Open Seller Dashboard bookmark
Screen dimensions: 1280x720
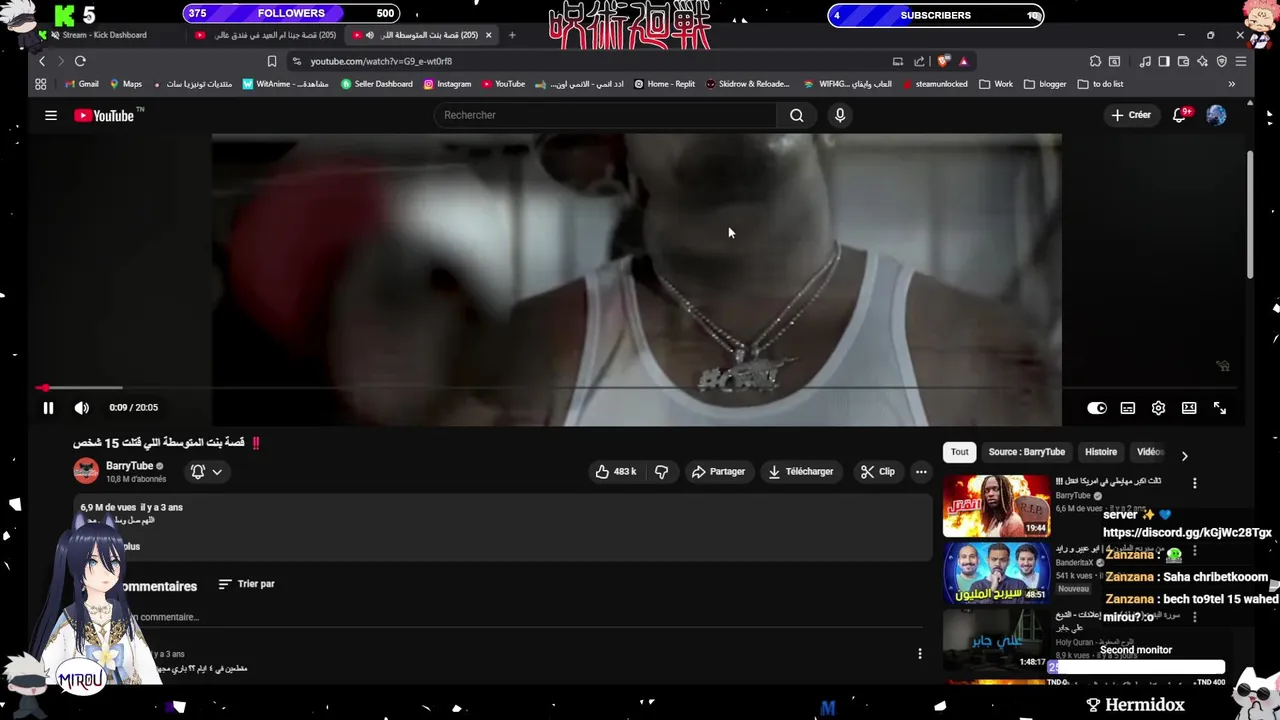(377, 84)
